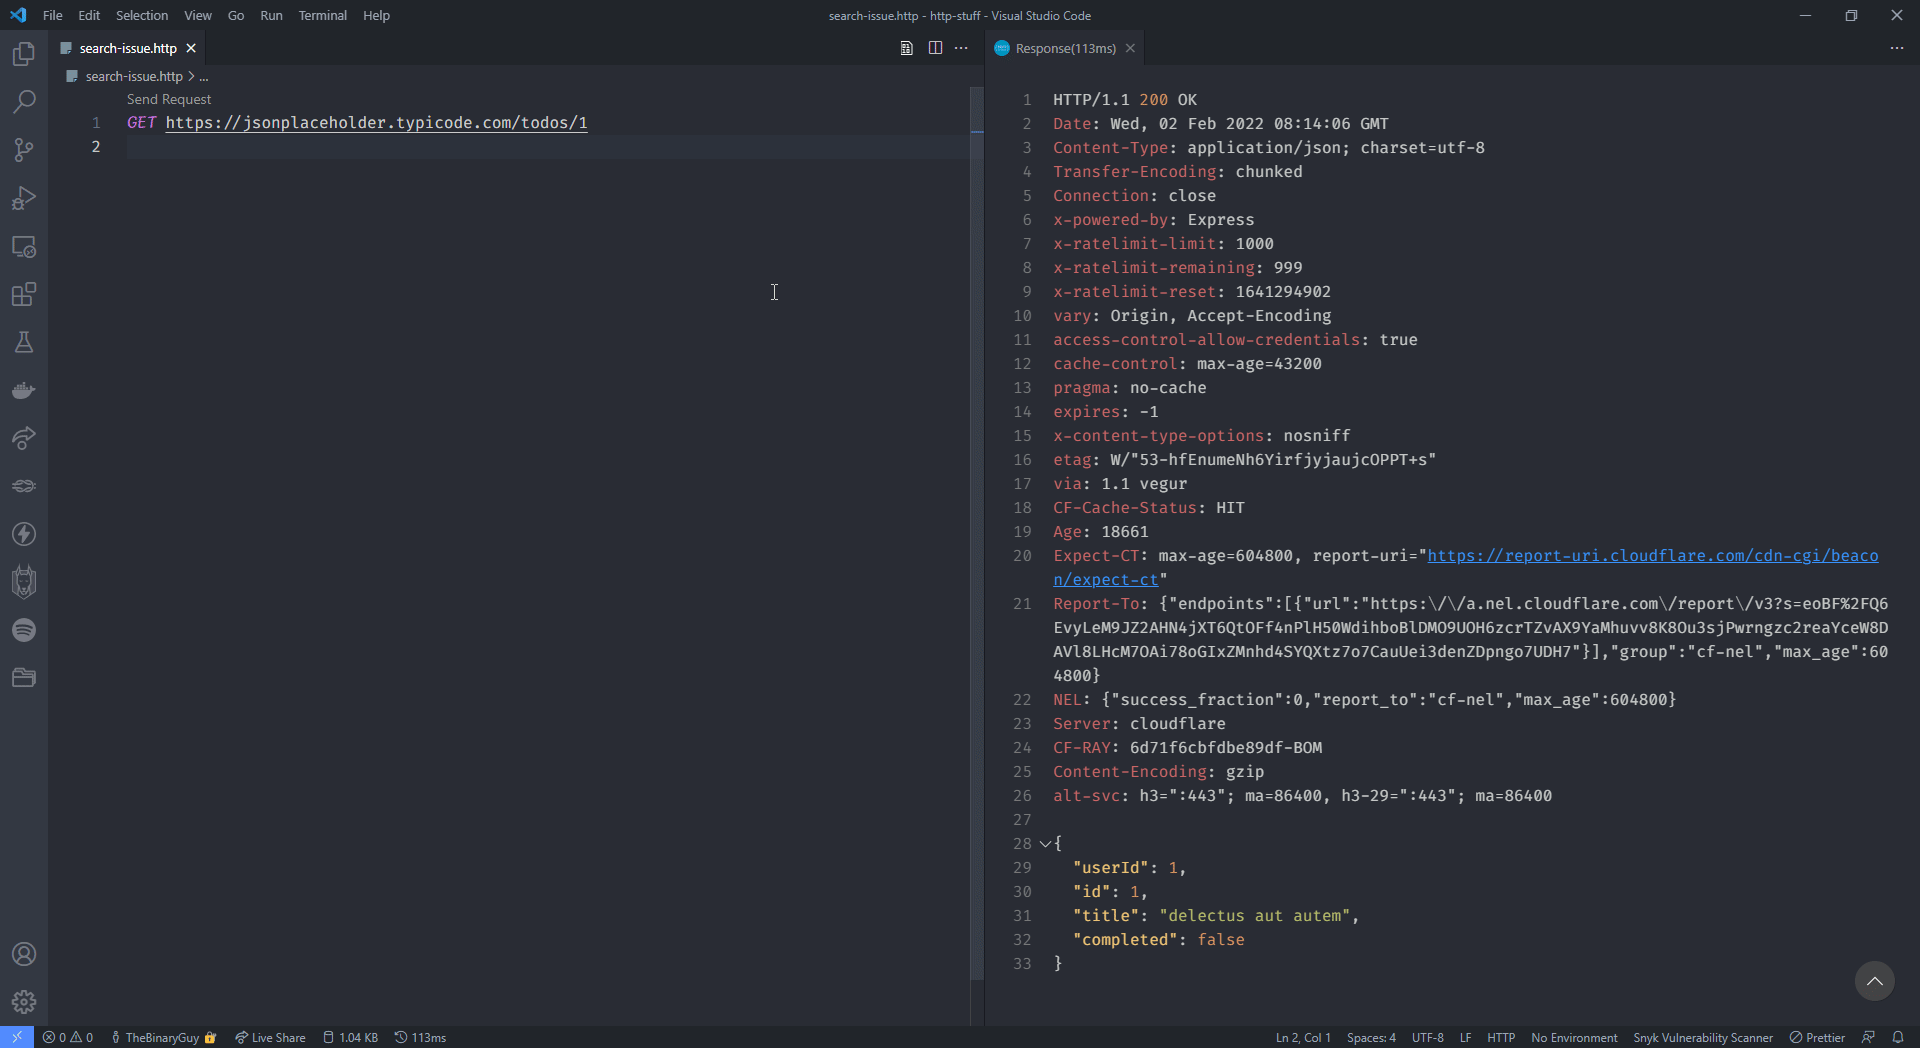Image resolution: width=1920 pixels, height=1048 pixels.
Task: Open the Search panel
Action: click(x=24, y=101)
